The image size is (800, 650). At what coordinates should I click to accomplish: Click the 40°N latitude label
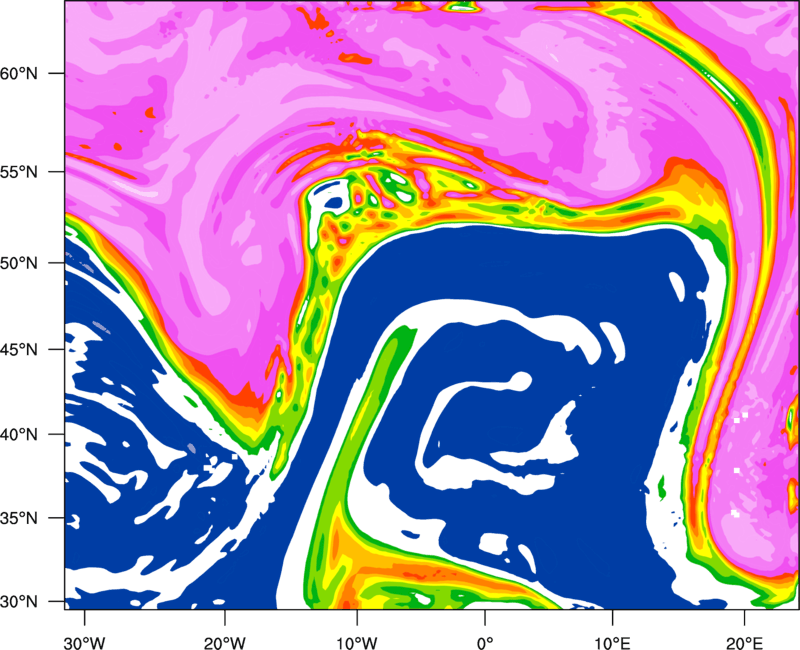click(x=19, y=435)
